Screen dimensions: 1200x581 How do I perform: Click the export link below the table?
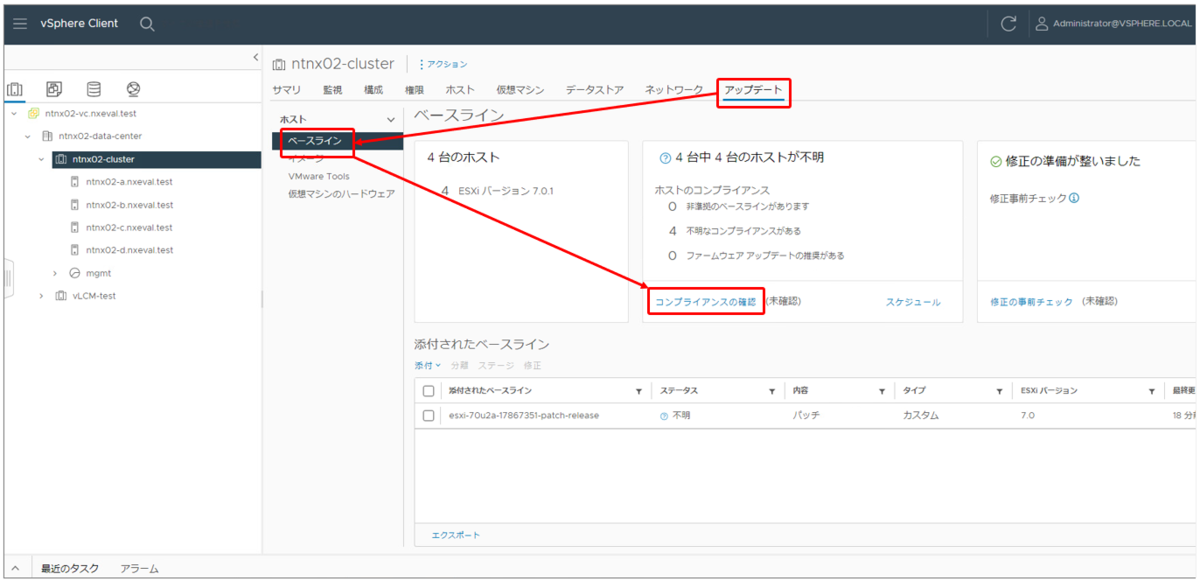click(455, 535)
